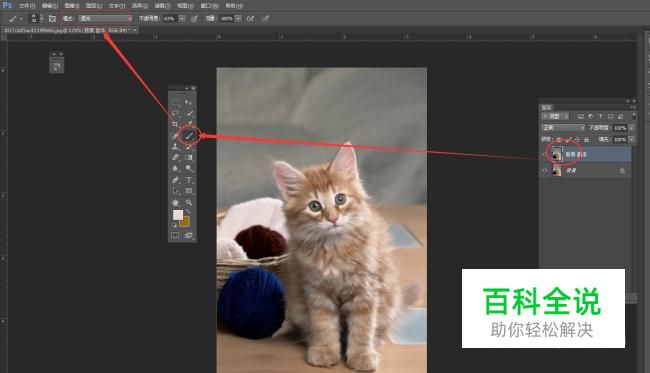Viewport: 650px width, 373px height.
Task: Open the File menu
Action: point(27,6)
